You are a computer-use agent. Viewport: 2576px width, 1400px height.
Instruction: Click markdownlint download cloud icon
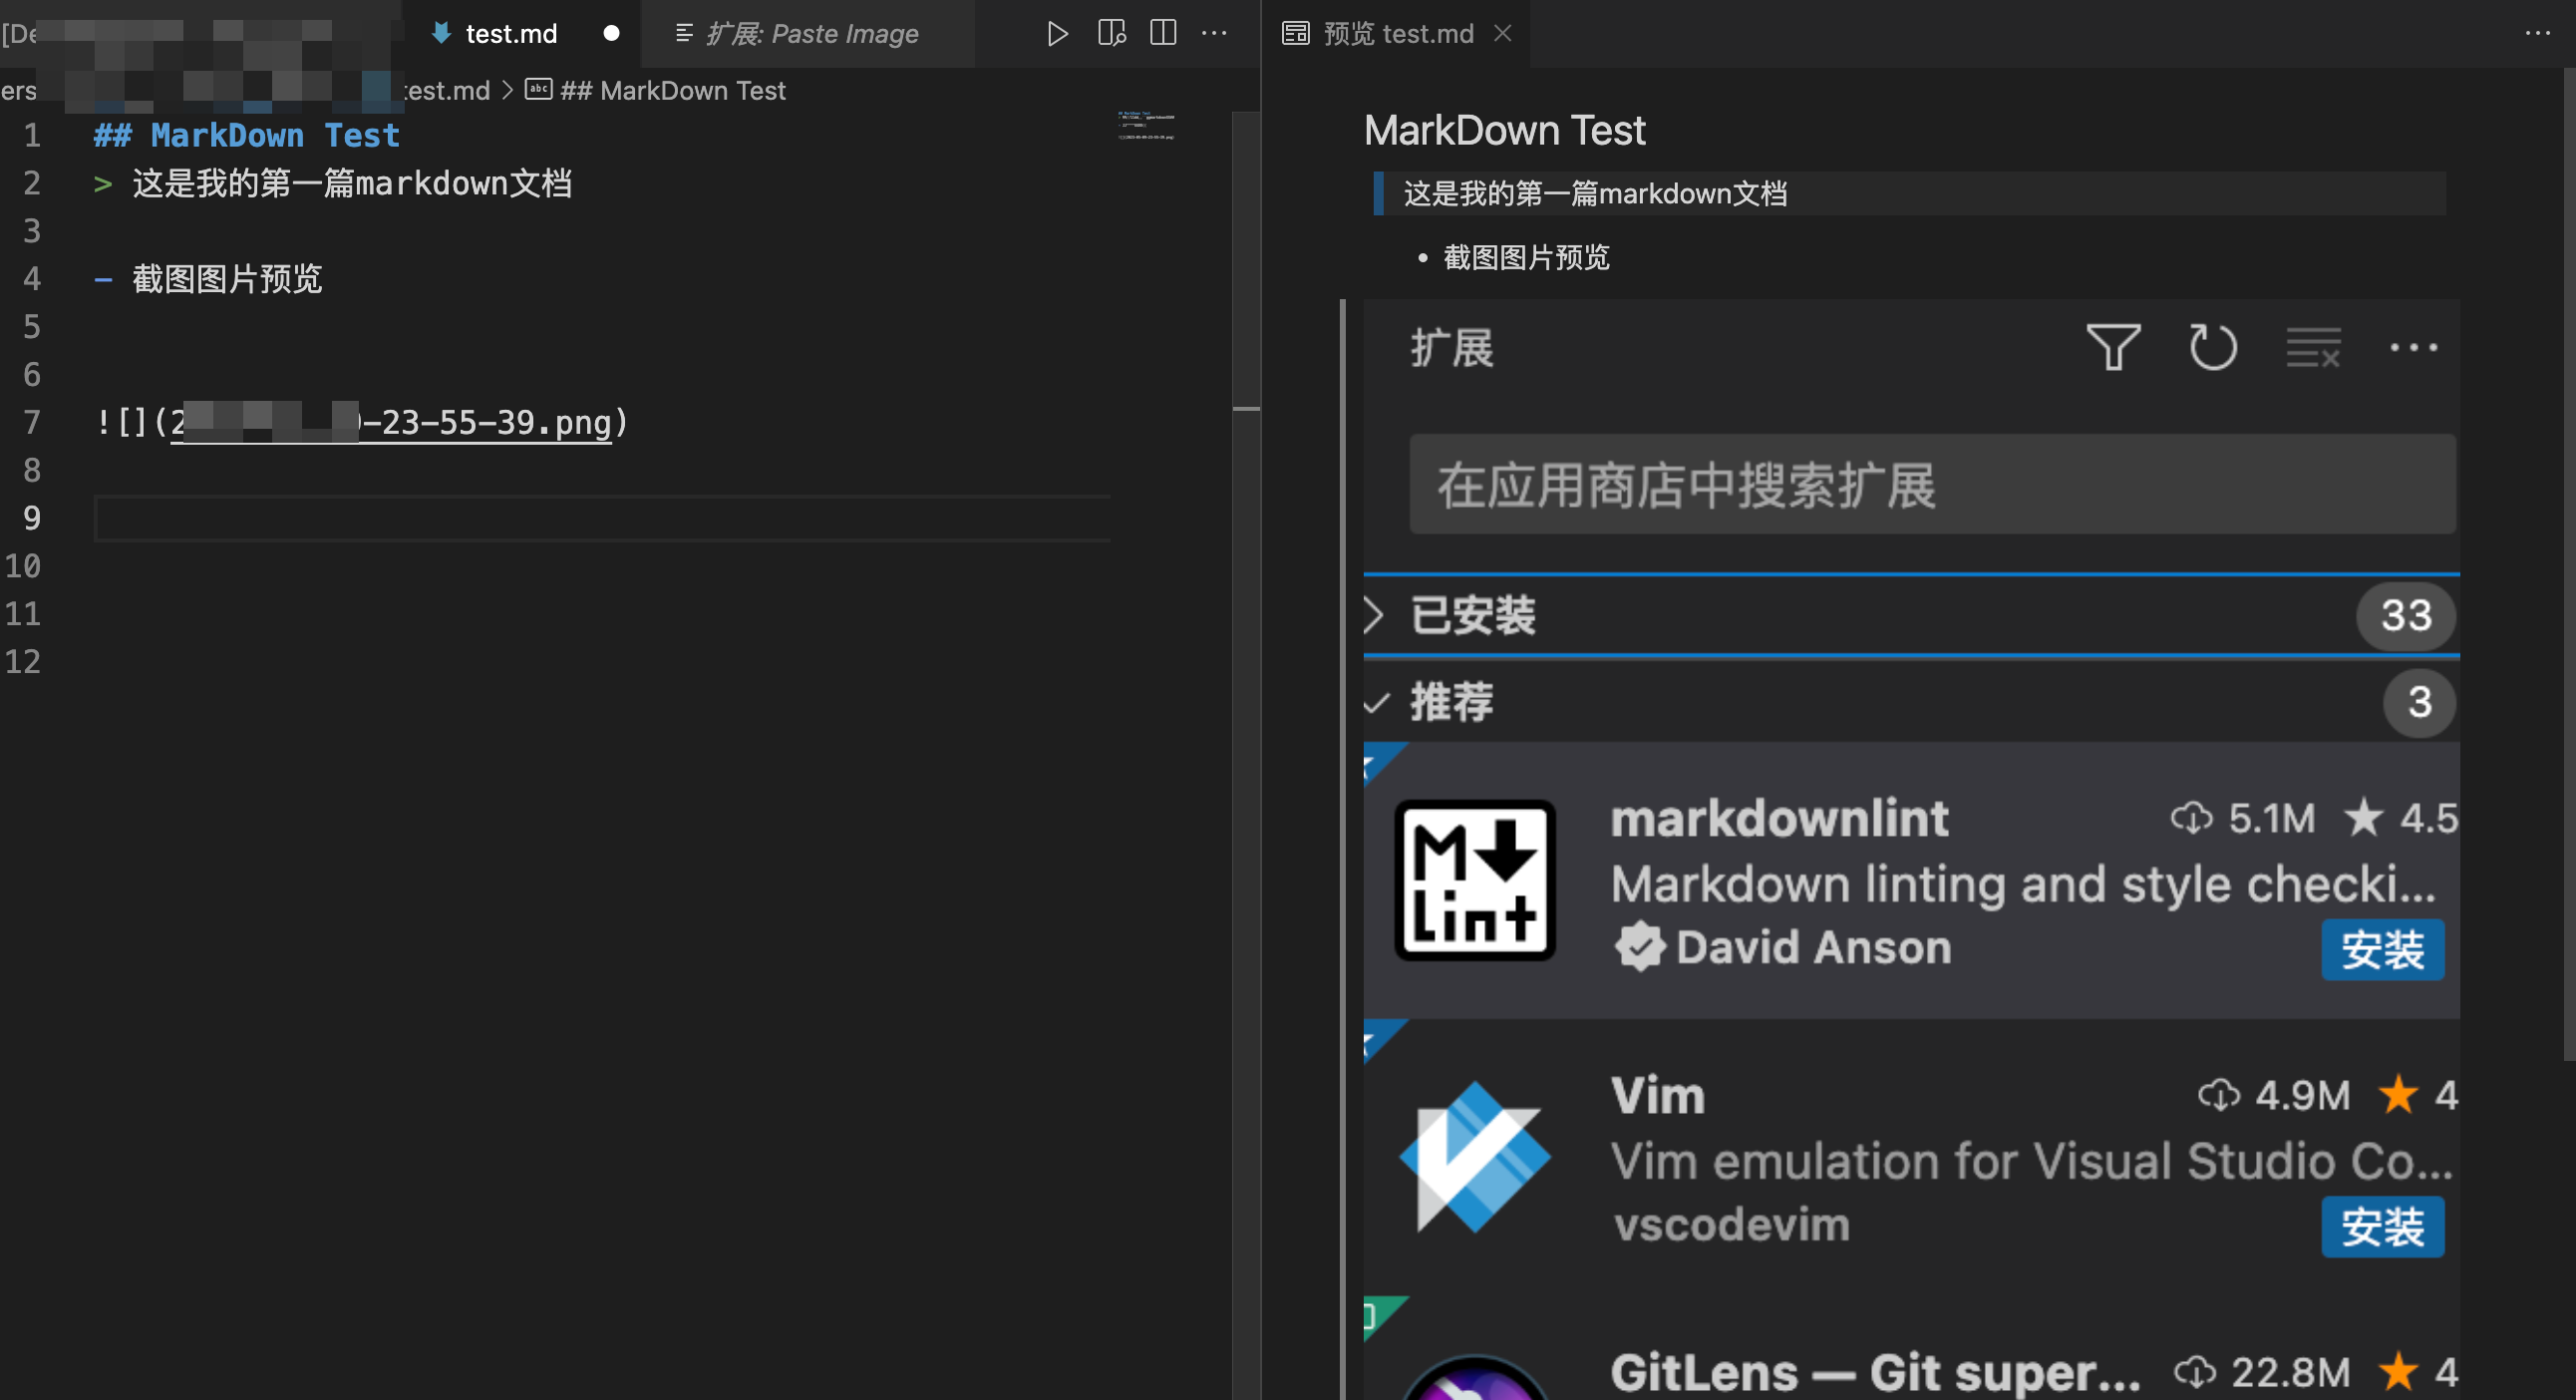2191,818
